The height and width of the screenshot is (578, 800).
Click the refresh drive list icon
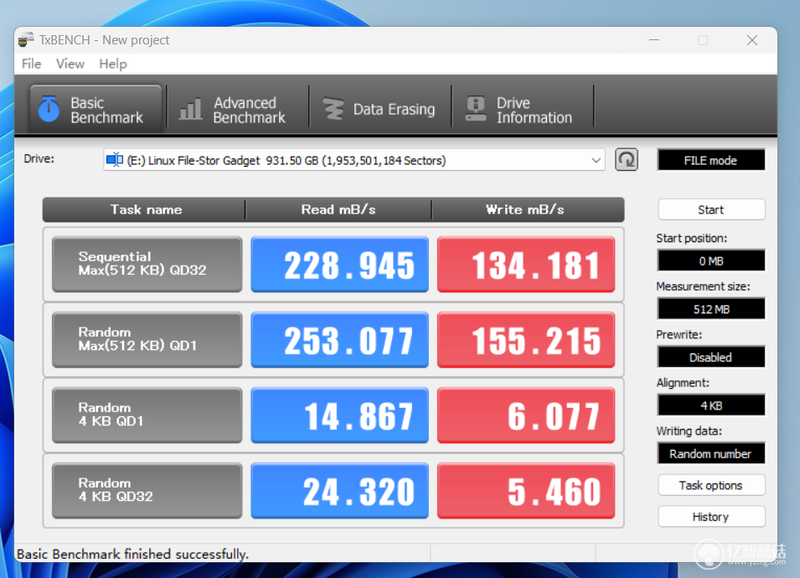click(626, 160)
